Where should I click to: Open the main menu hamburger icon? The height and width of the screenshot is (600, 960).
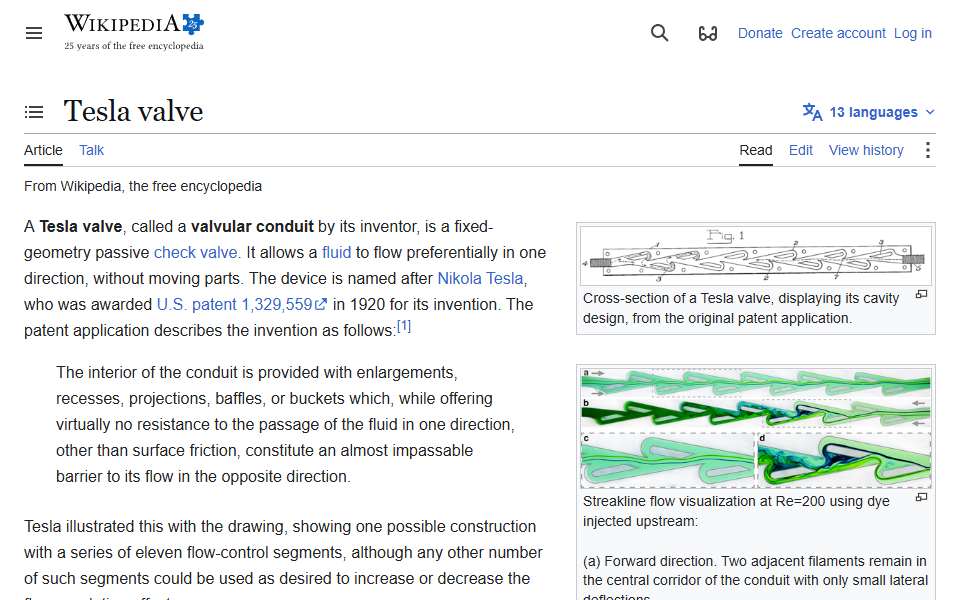click(34, 33)
